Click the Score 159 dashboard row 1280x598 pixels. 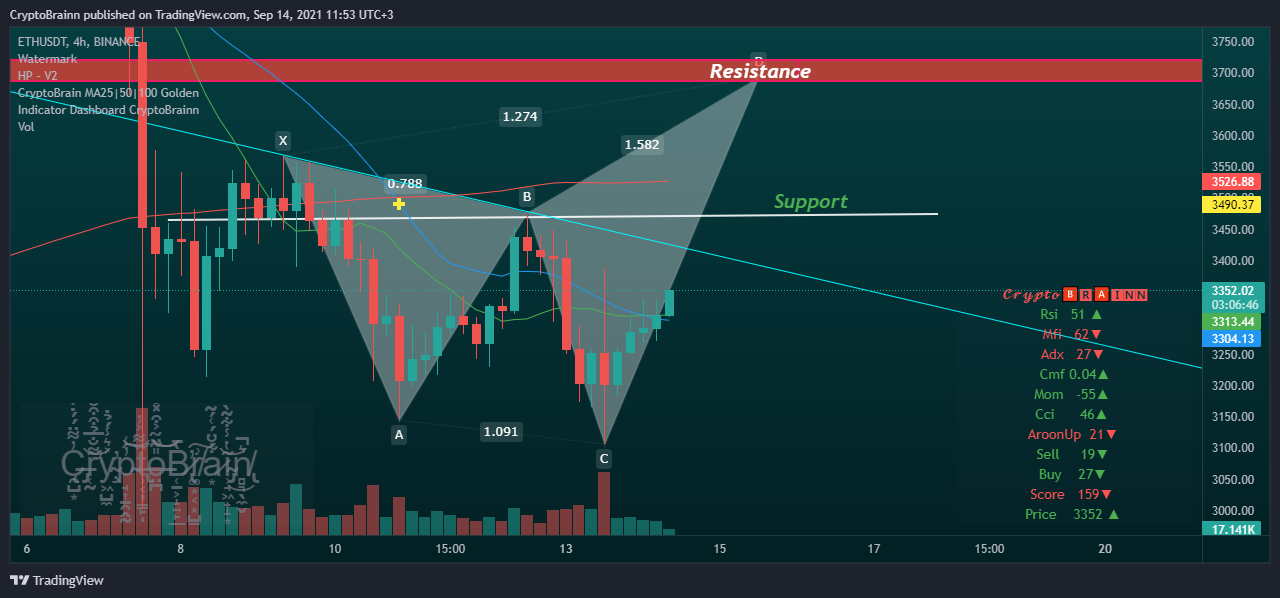pos(1071,494)
